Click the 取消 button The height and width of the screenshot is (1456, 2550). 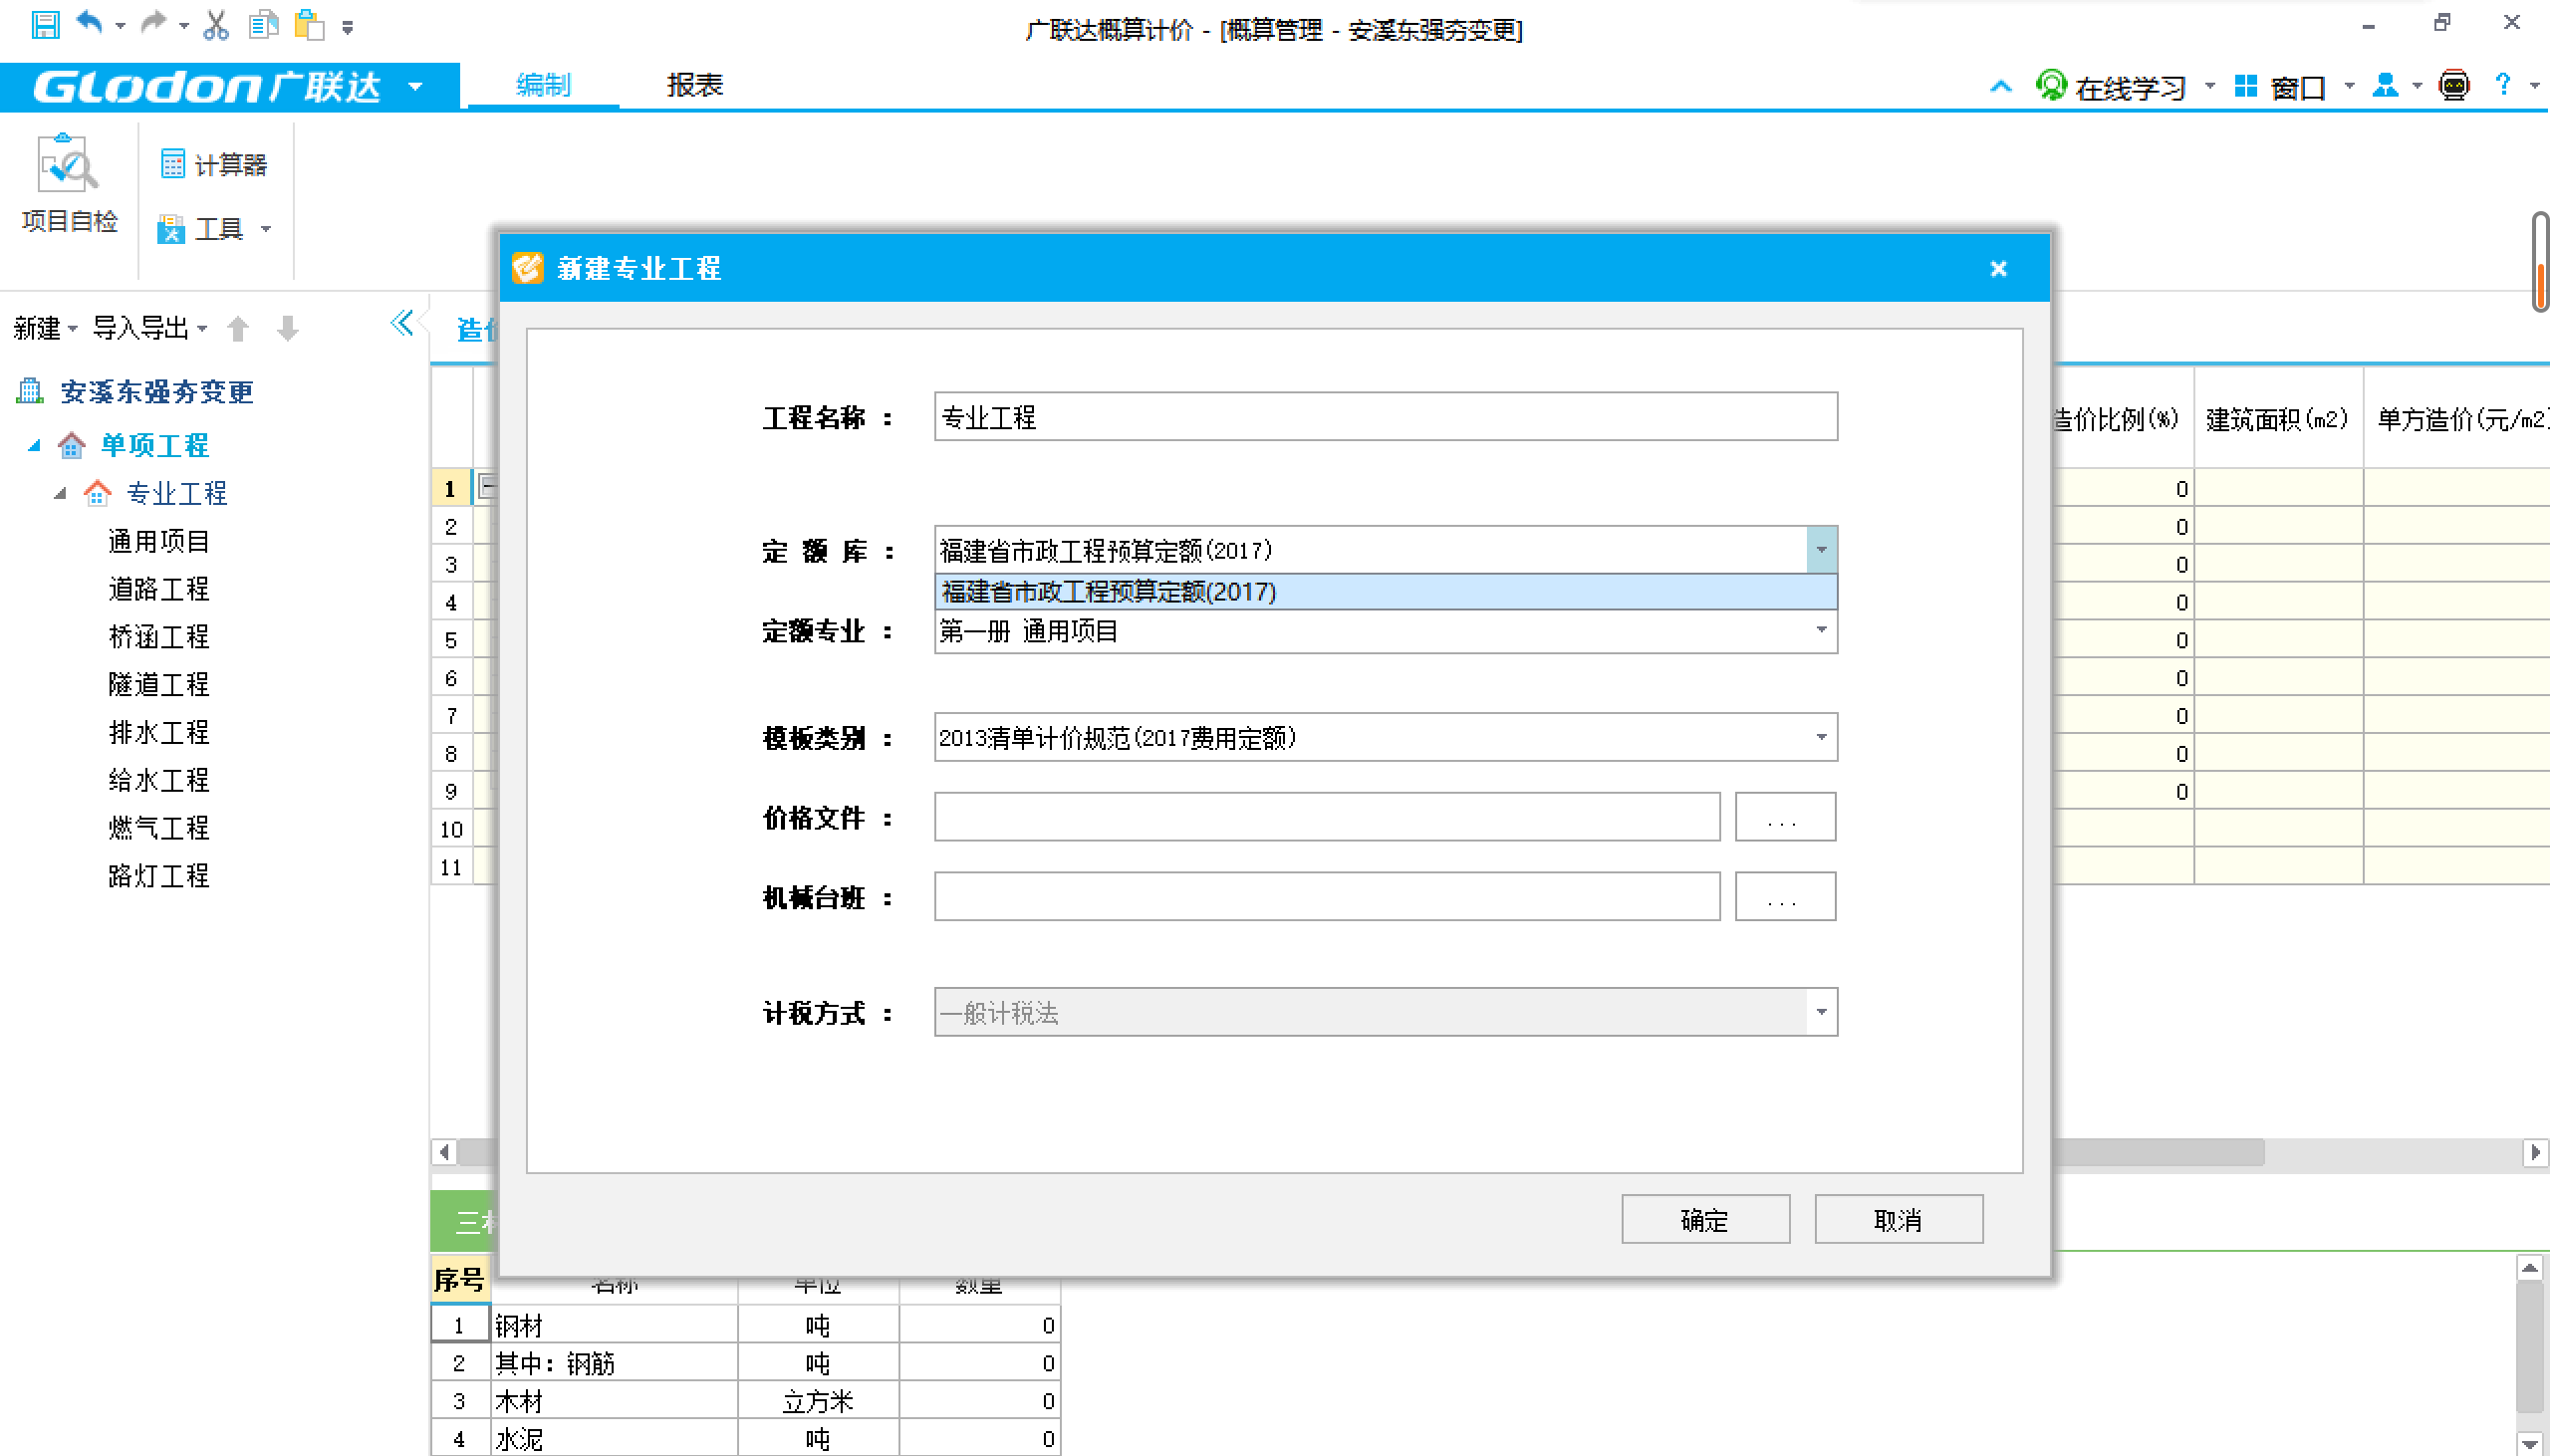(1898, 1219)
